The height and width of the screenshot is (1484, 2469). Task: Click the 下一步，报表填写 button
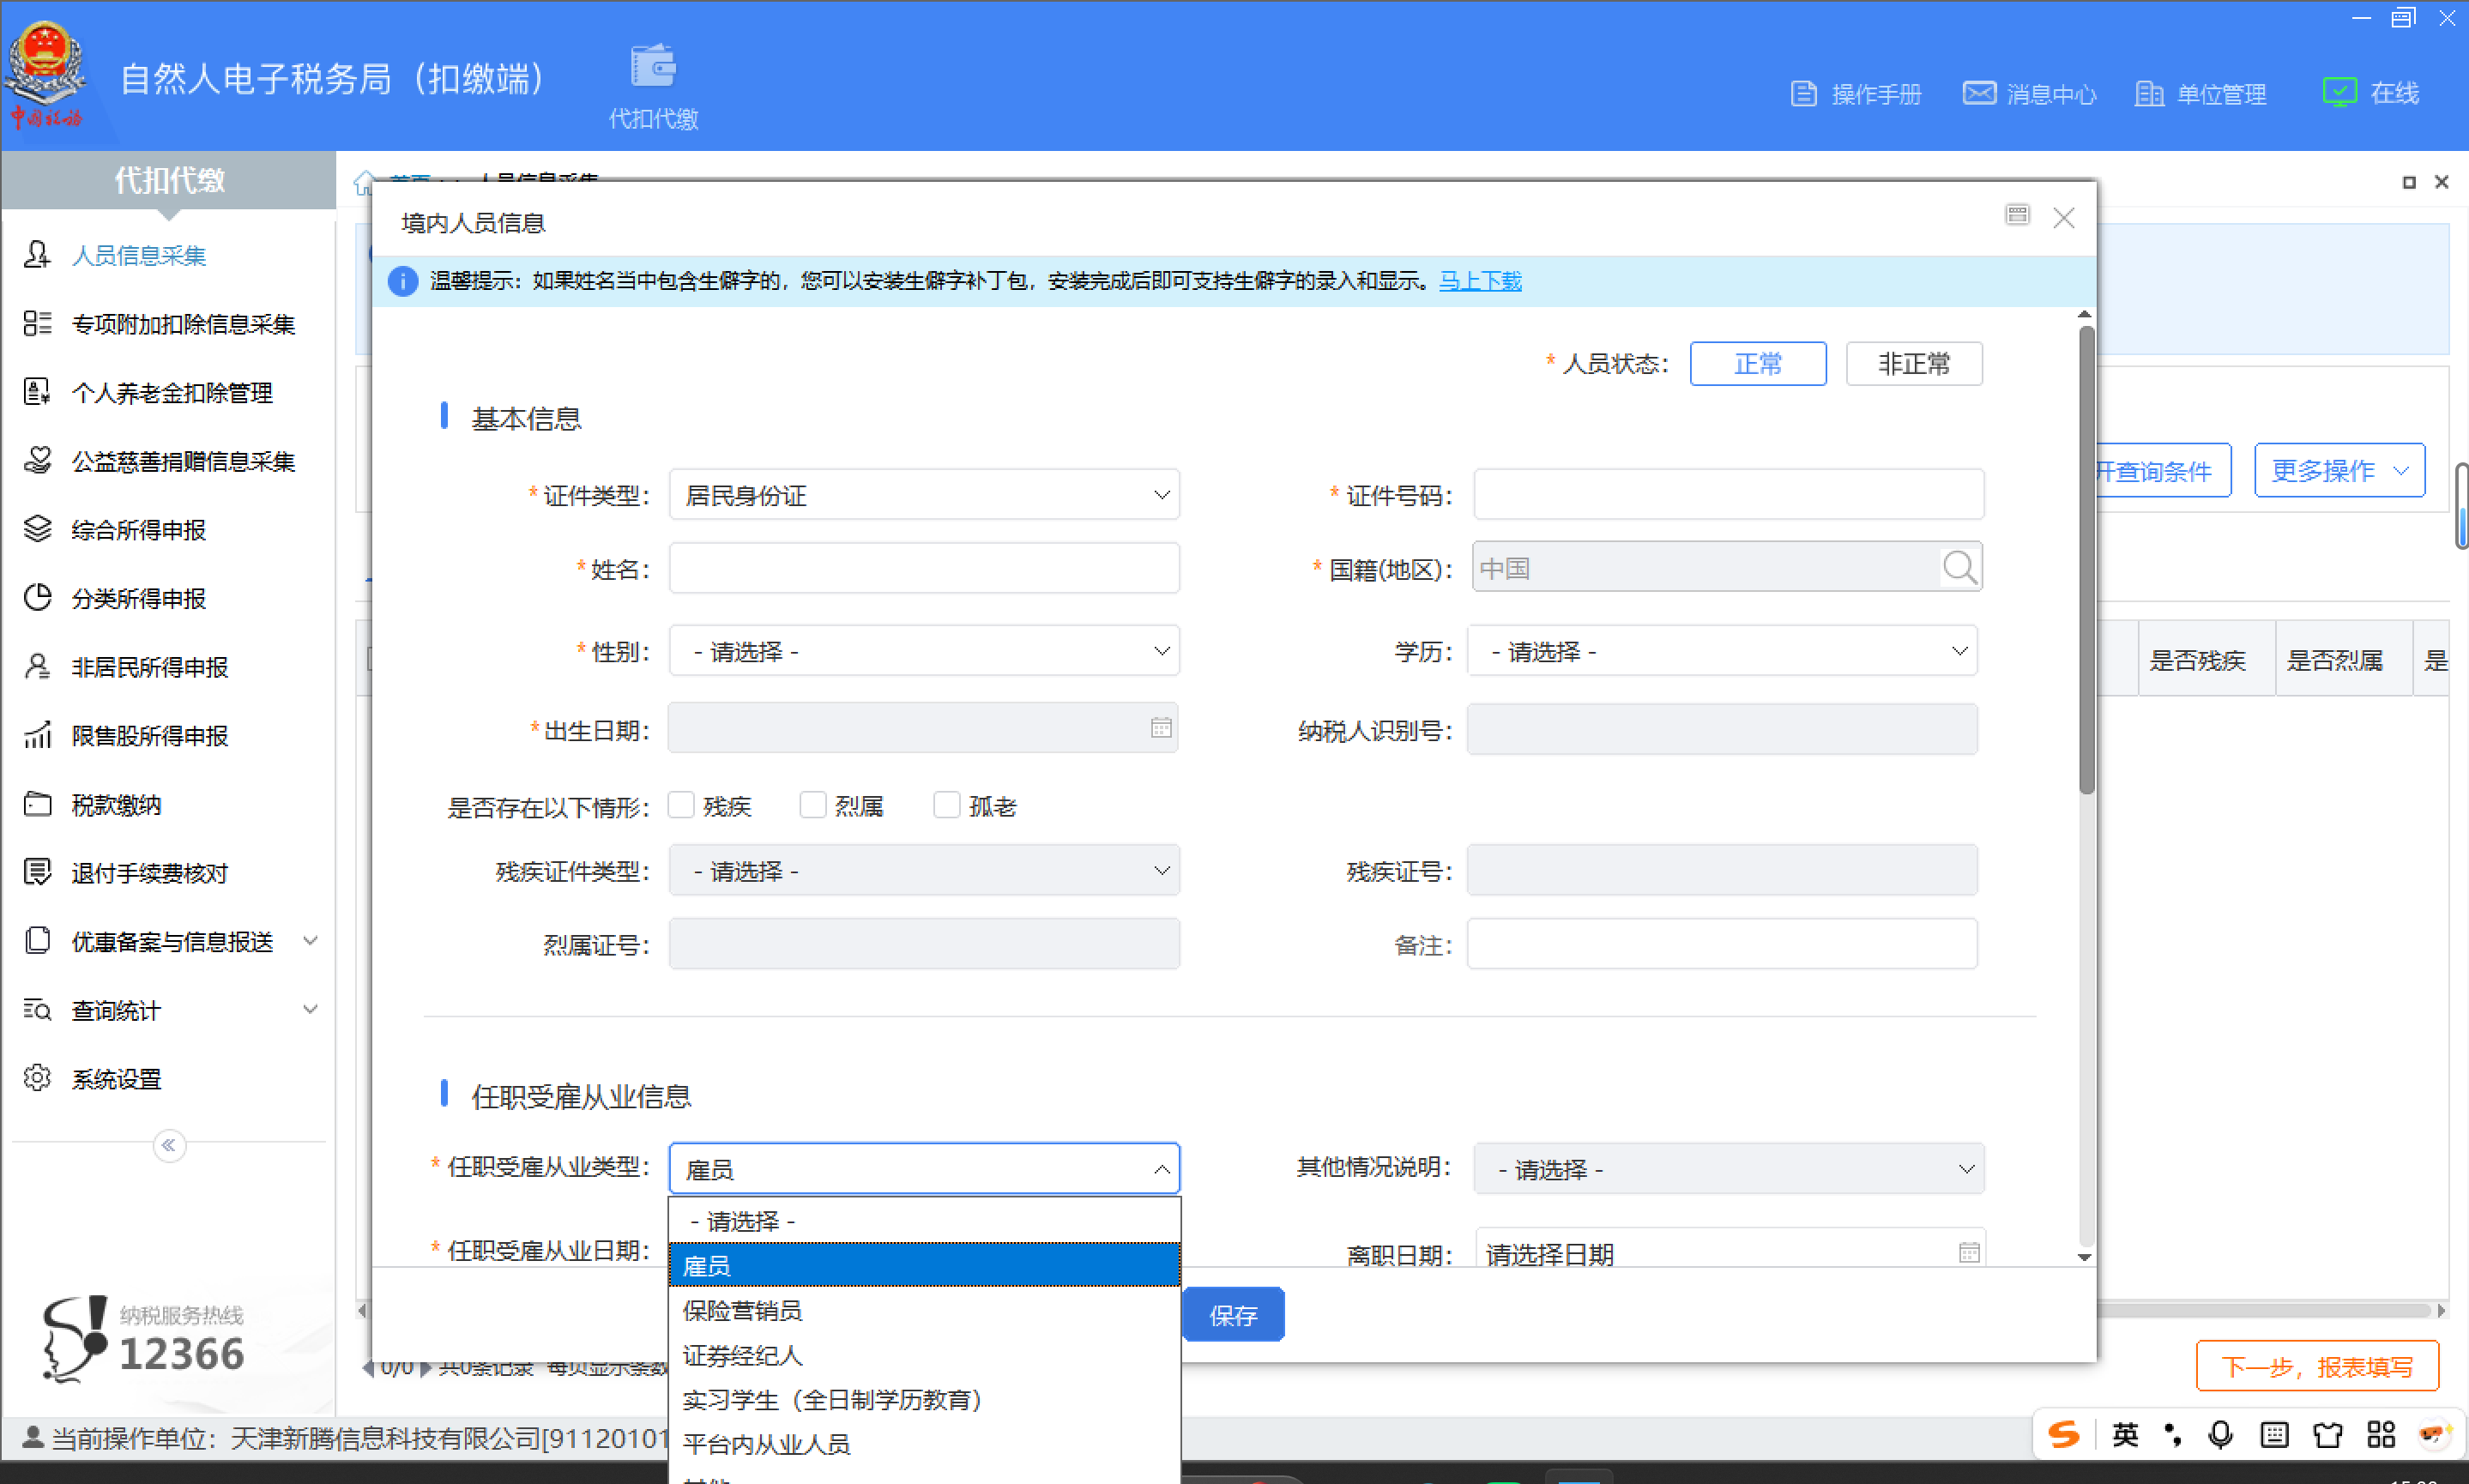click(x=2316, y=1366)
